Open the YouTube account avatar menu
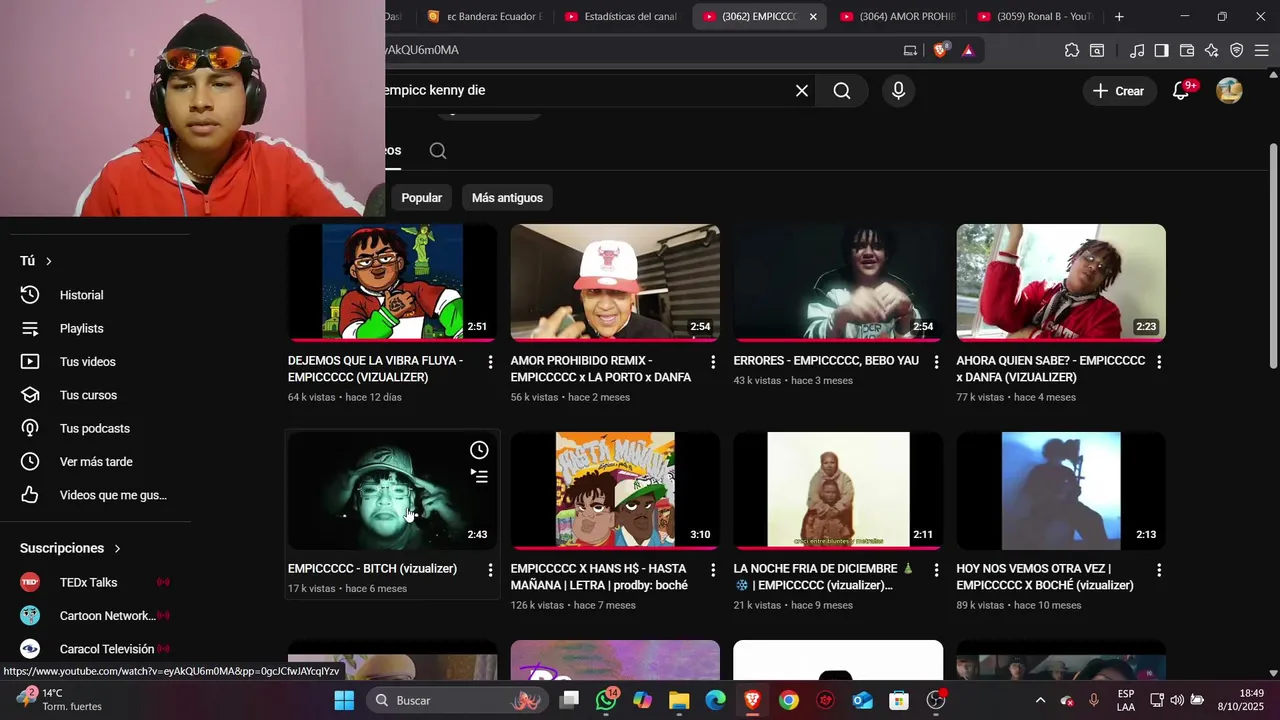This screenshot has width=1280, height=720. tap(1229, 91)
